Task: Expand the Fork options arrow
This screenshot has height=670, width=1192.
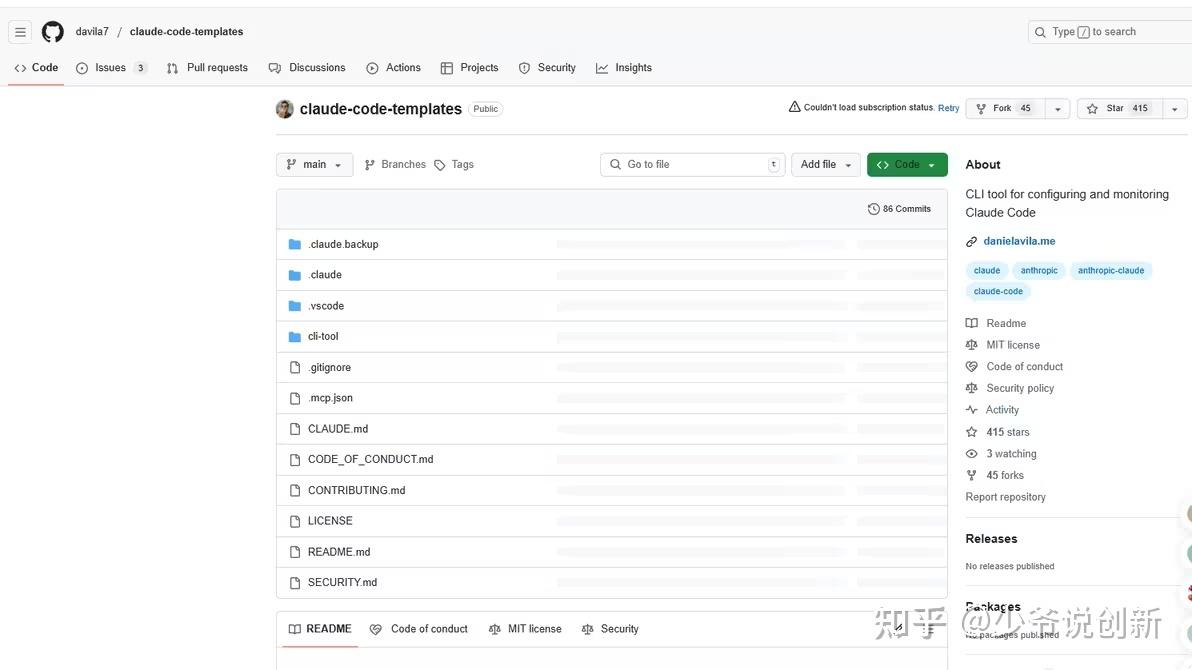Action: pyautogui.click(x=1057, y=109)
